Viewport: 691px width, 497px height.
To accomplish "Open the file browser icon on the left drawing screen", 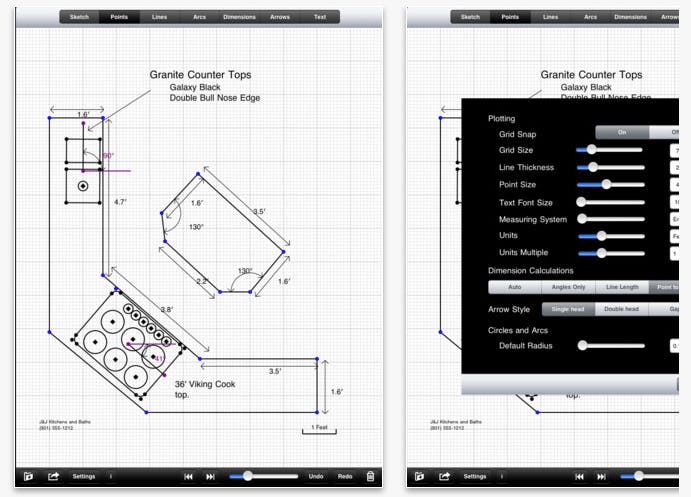I will [28, 476].
